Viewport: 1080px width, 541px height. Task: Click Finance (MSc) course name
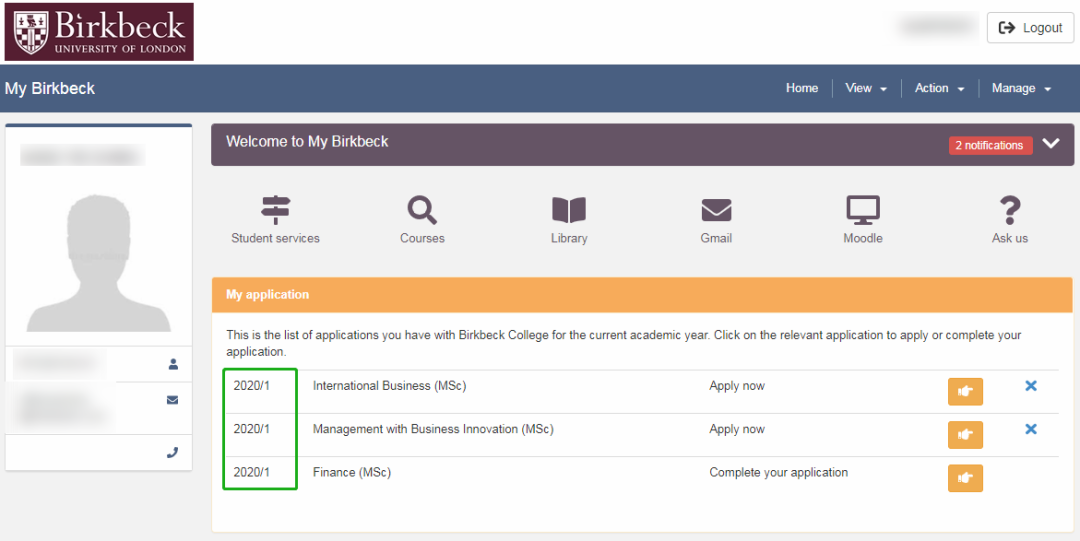pyautogui.click(x=352, y=473)
